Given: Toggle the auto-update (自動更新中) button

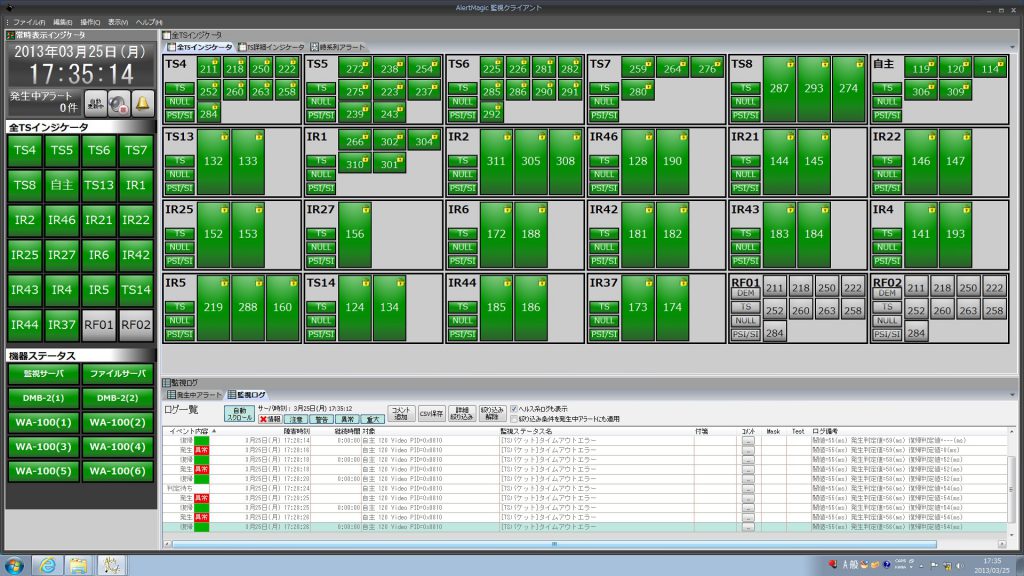Looking at the screenshot, I should click(96, 103).
